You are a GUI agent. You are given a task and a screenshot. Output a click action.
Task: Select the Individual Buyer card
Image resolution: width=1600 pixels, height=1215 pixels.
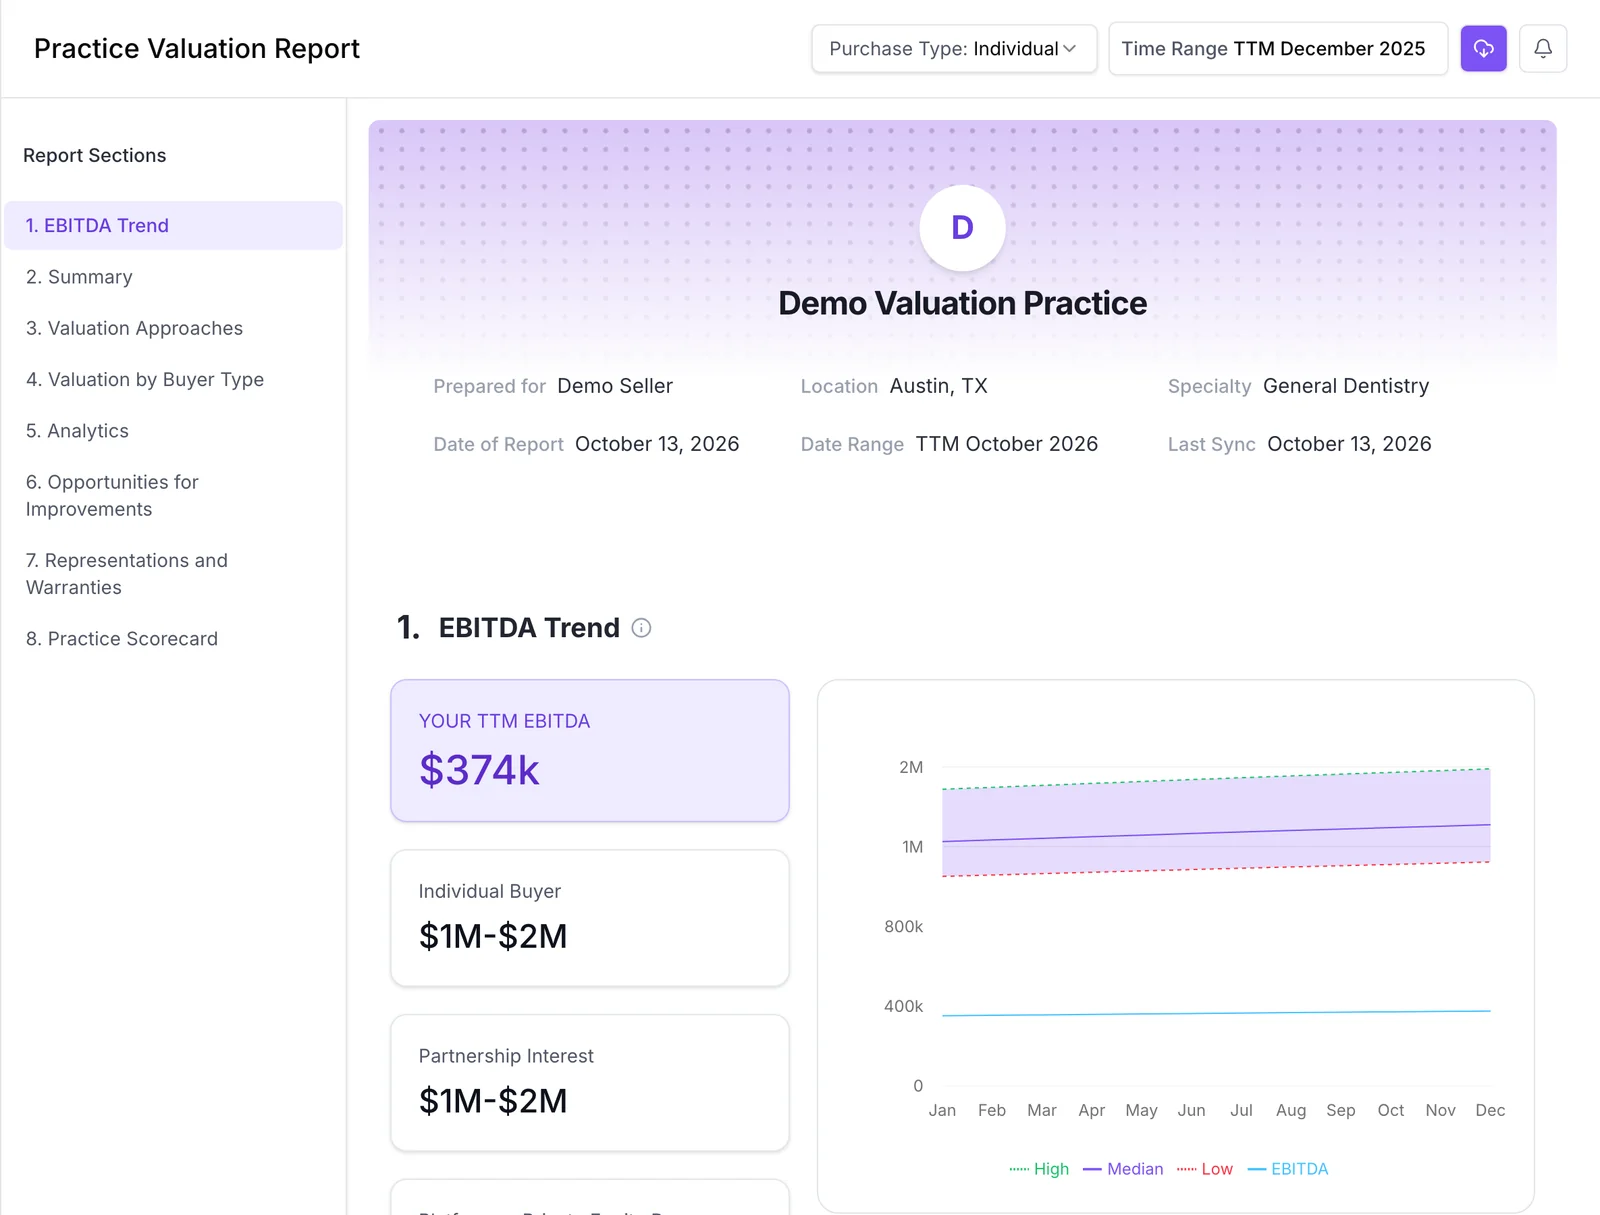(590, 918)
